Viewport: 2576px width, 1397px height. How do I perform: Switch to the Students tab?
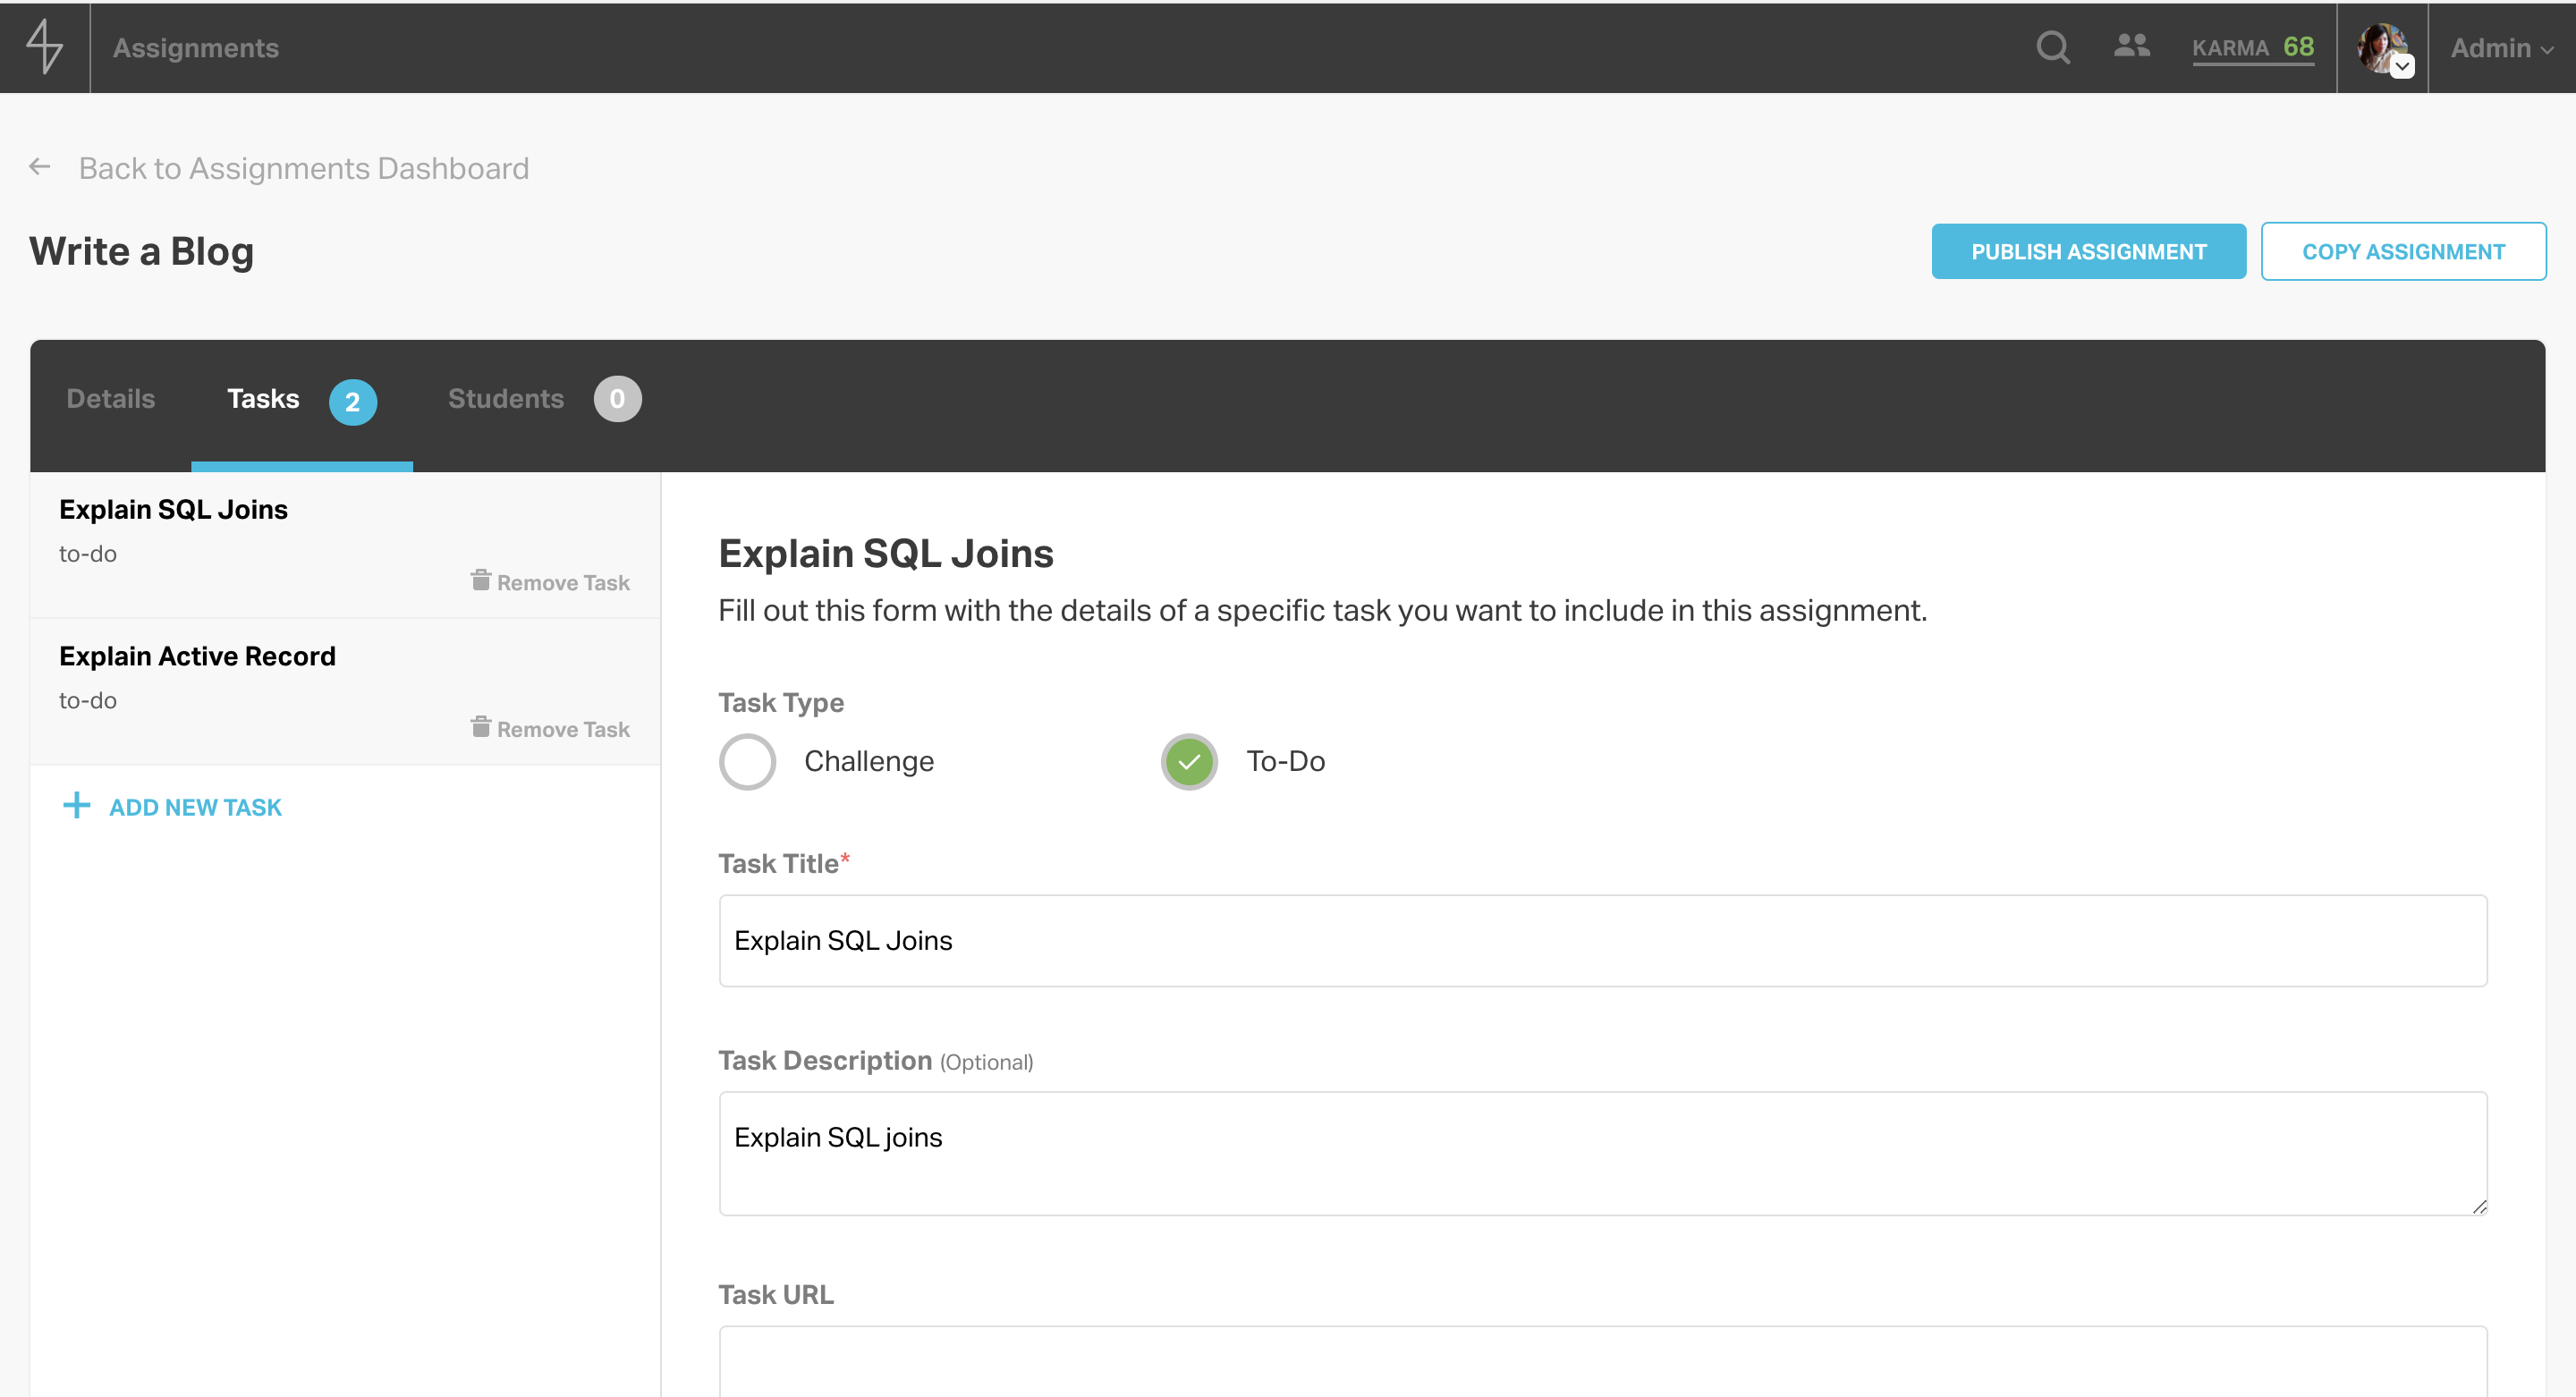506,399
